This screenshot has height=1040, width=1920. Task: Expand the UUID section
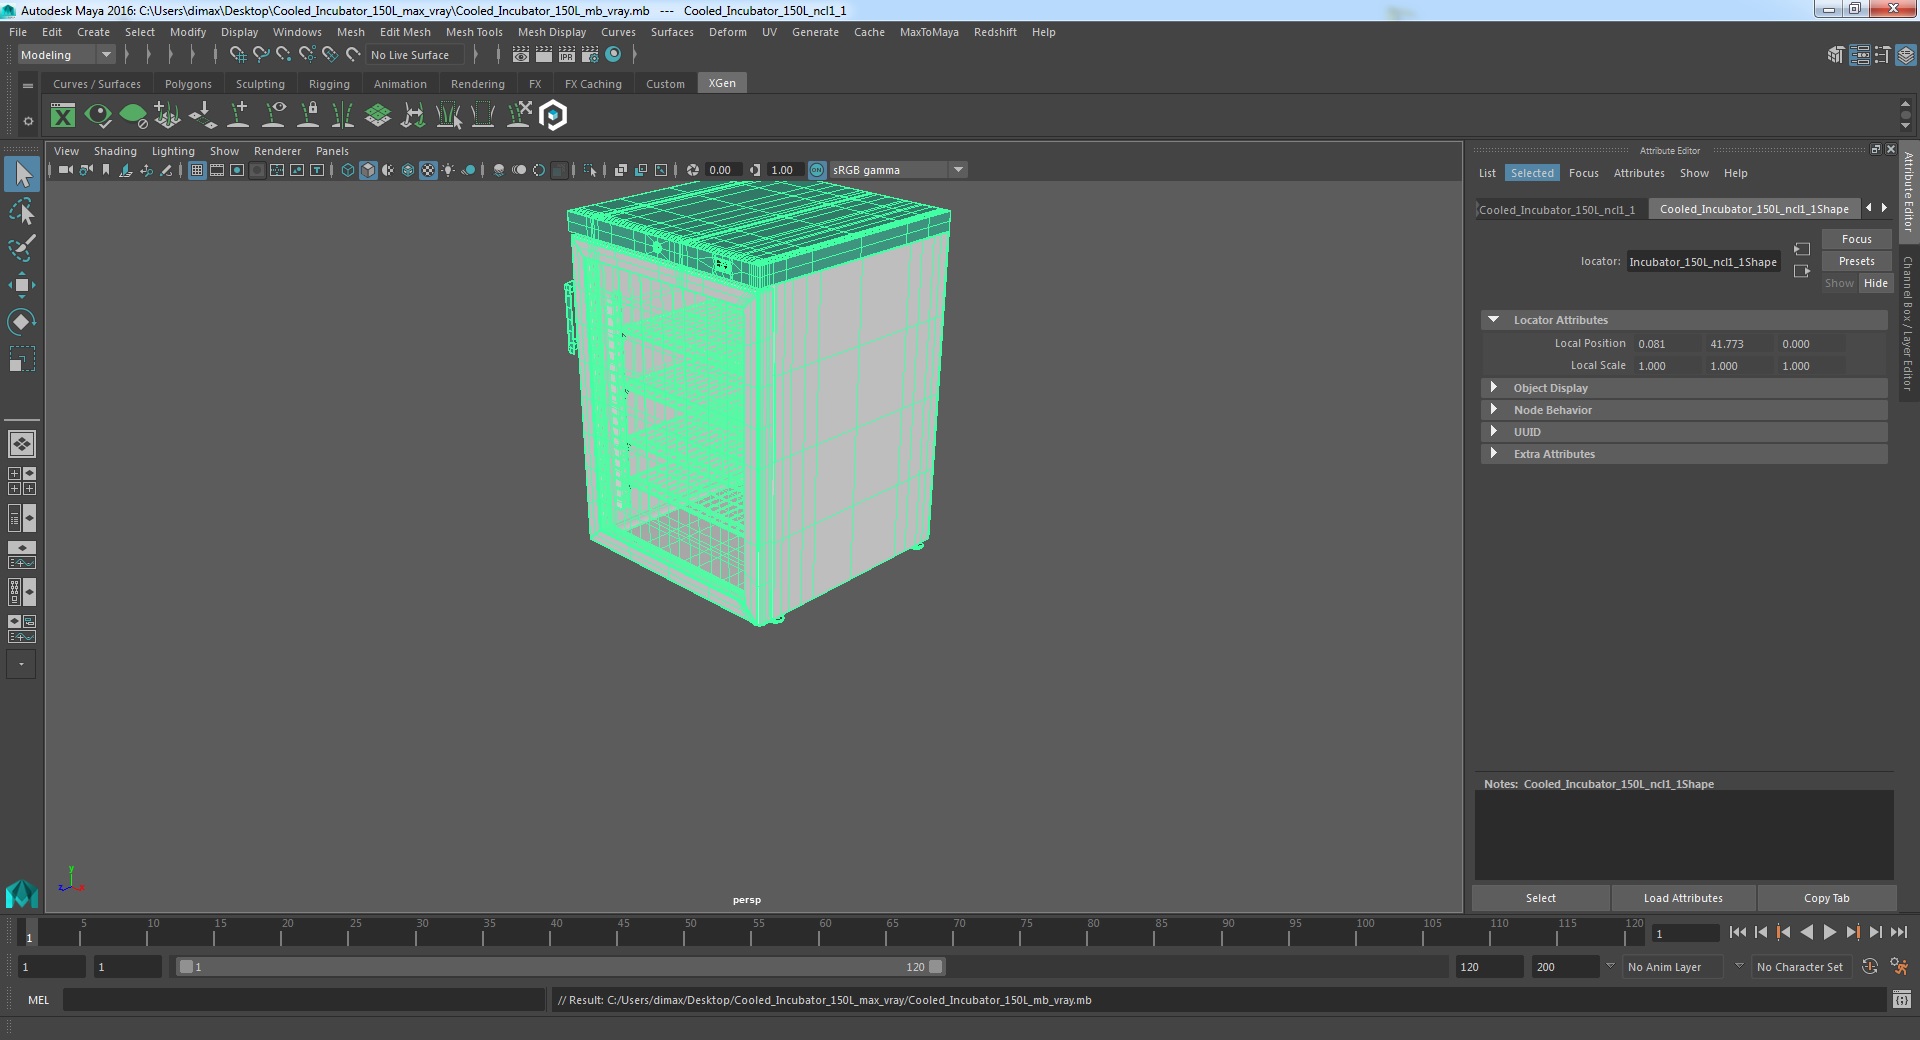click(x=1493, y=432)
